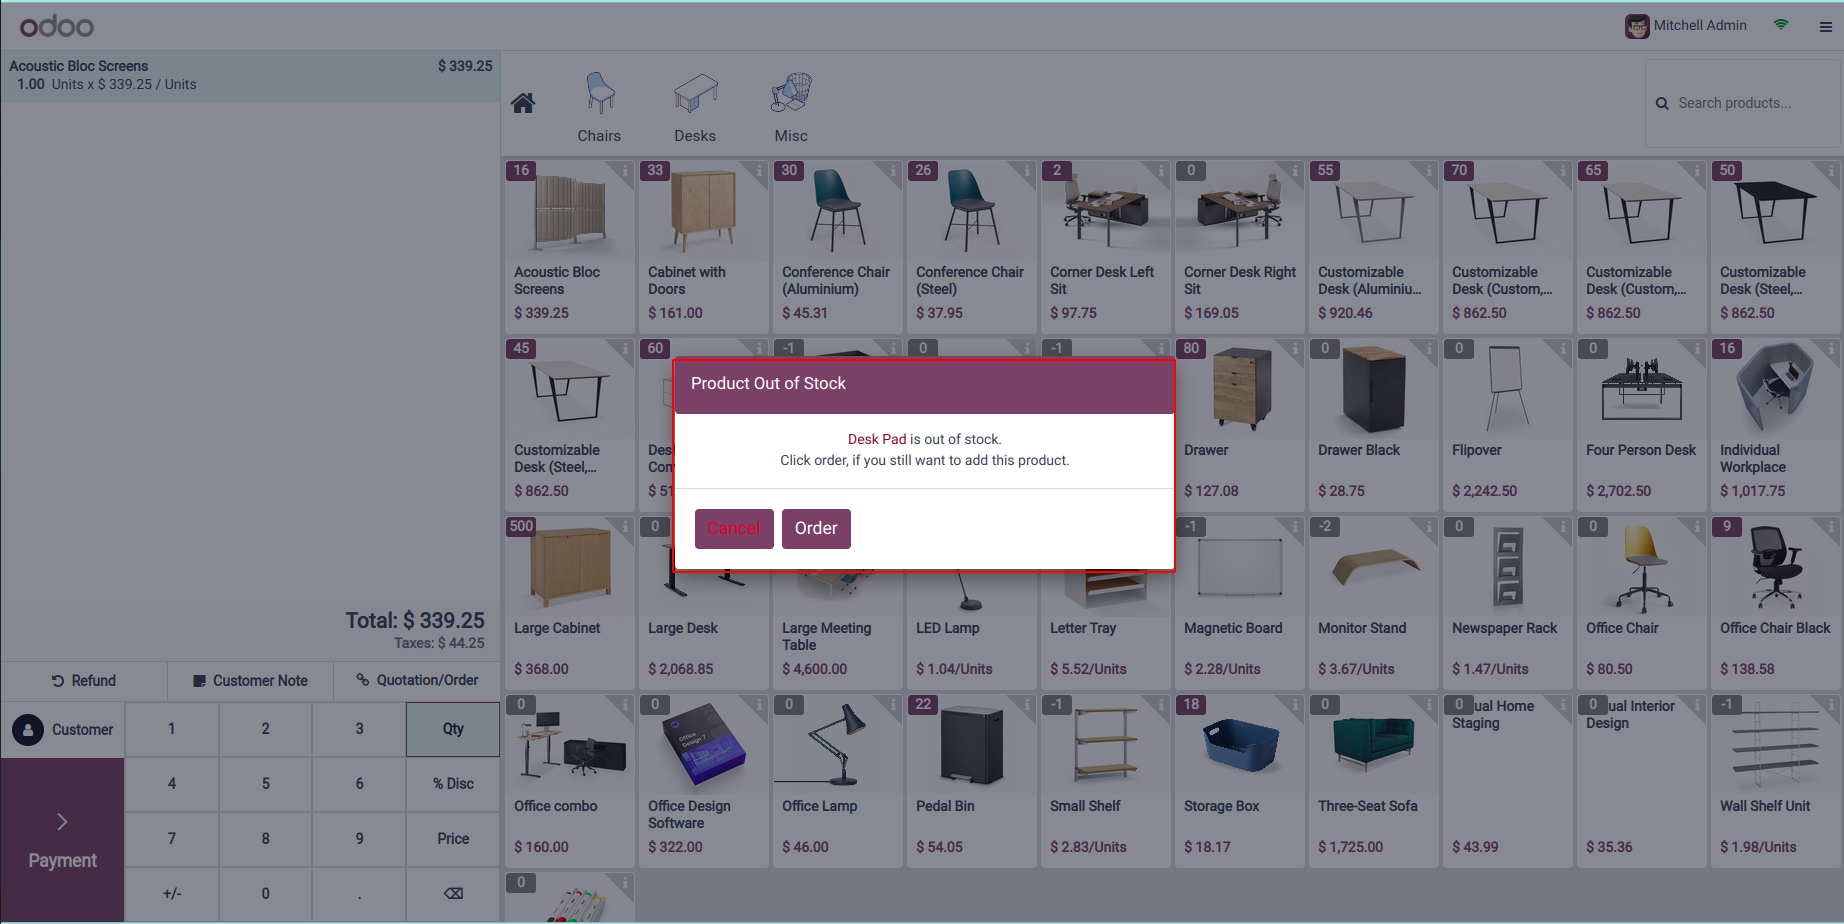Add Virtual Home Staging product
Viewport: 1844px width, 924px height.
(x=1507, y=780)
